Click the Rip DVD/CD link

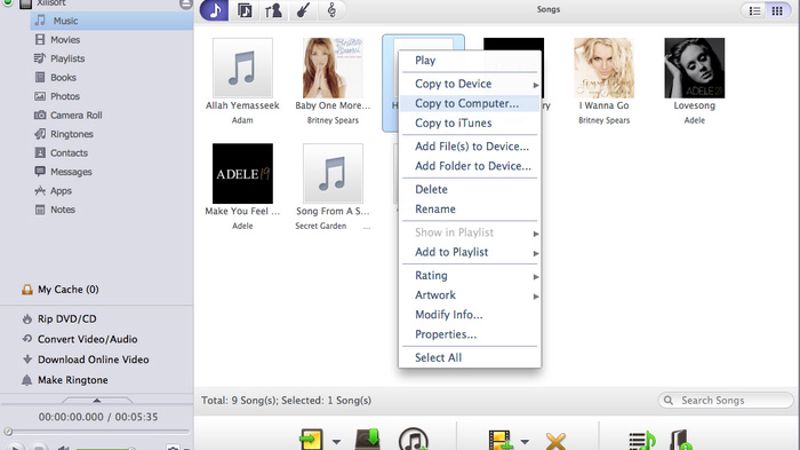click(x=67, y=319)
